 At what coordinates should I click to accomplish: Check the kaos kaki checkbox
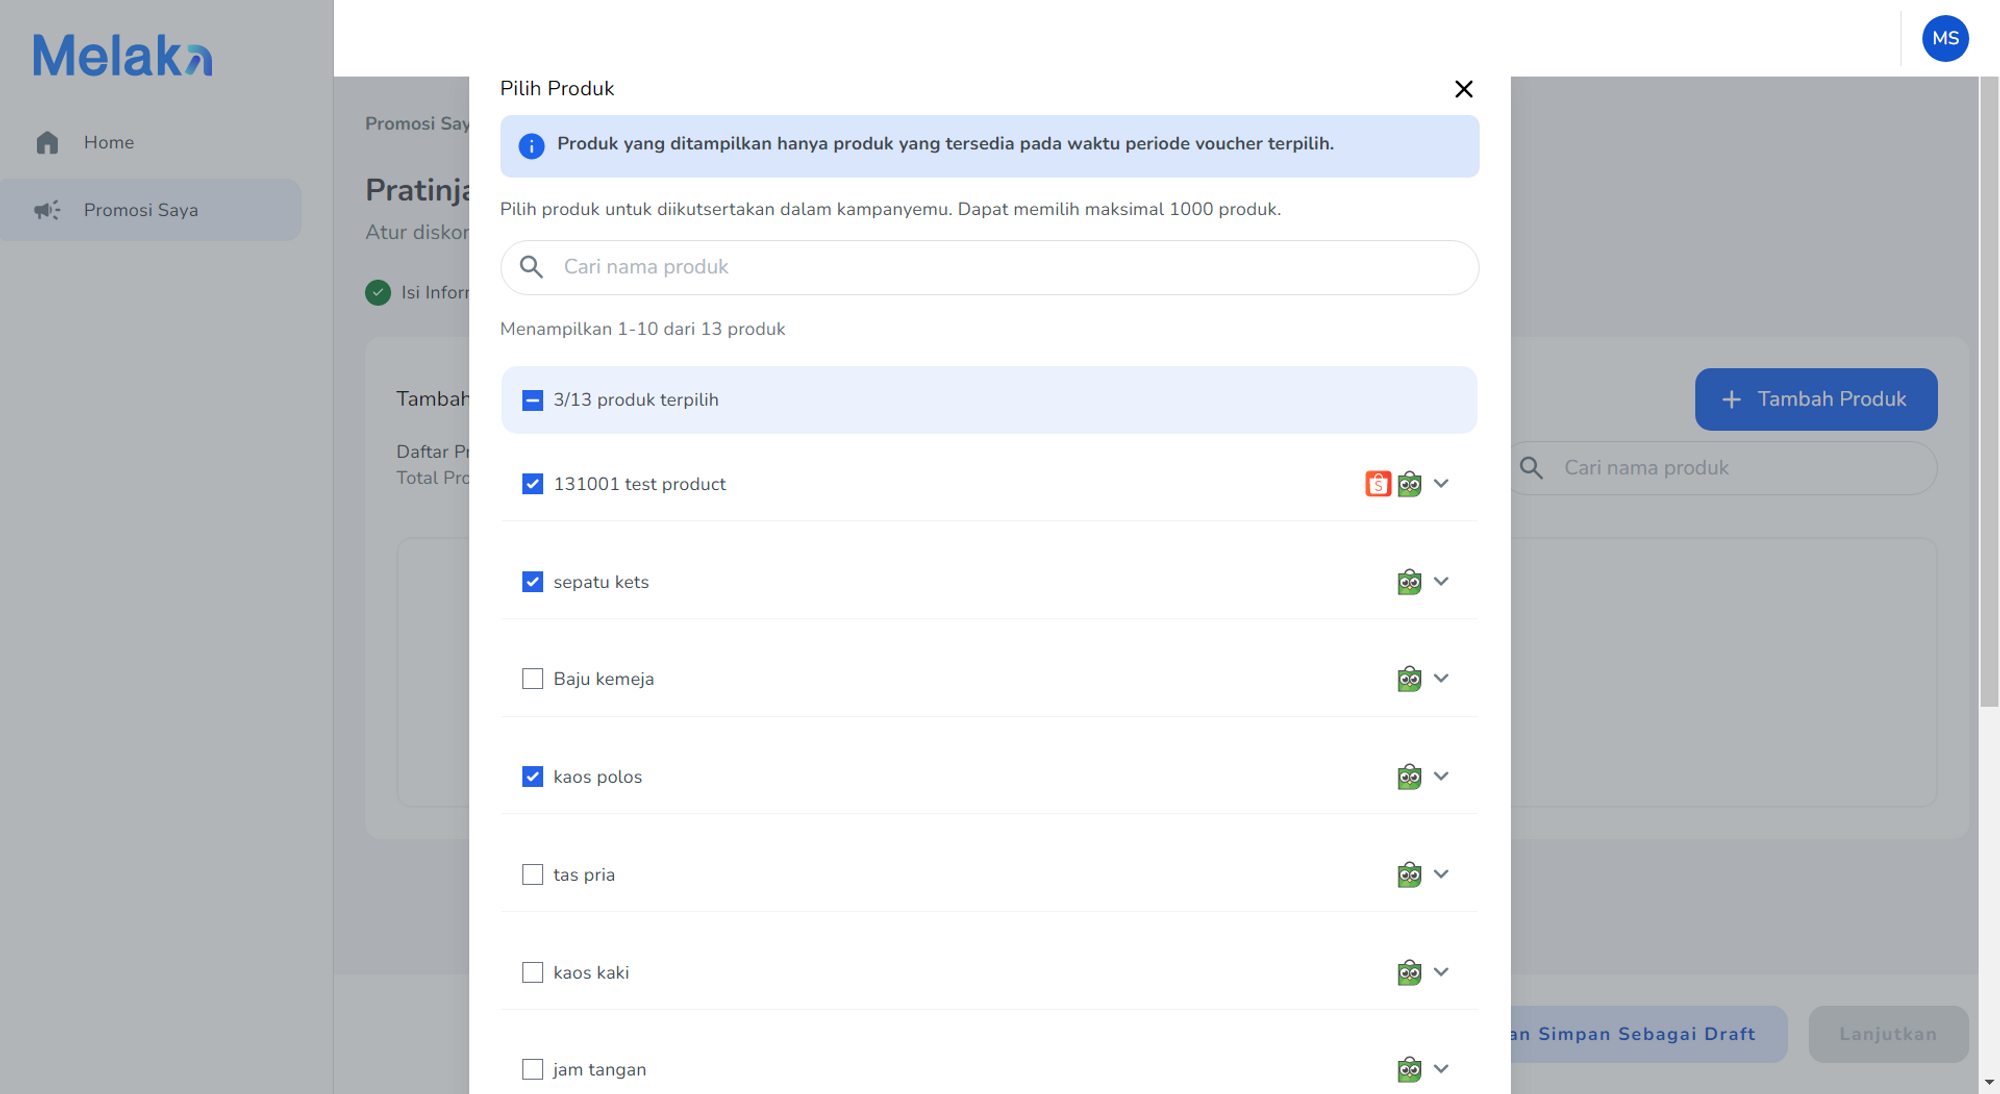click(532, 973)
